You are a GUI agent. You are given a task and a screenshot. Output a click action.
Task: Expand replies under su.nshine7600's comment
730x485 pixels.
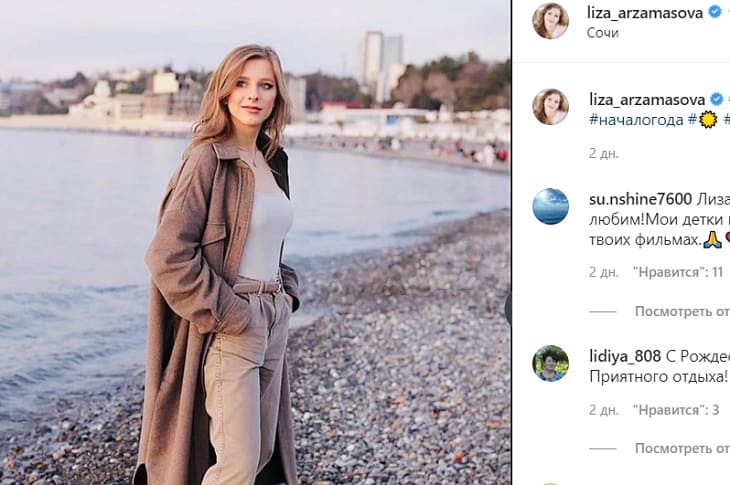(x=682, y=311)
